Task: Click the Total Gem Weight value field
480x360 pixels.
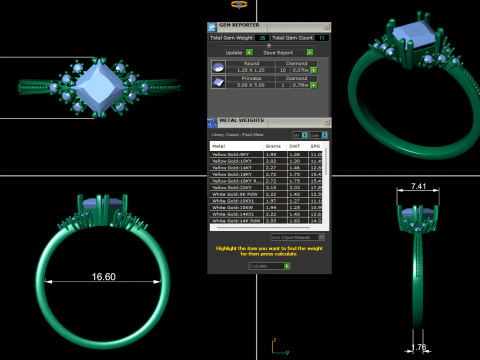Action: pyautogui.click(x=262, y=38)
